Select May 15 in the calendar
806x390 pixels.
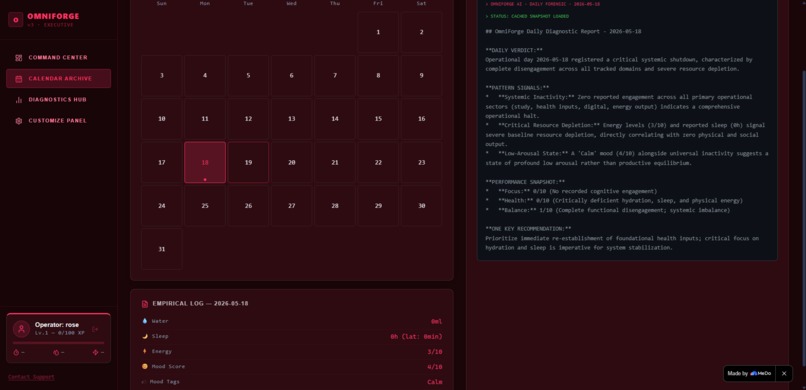378,119
